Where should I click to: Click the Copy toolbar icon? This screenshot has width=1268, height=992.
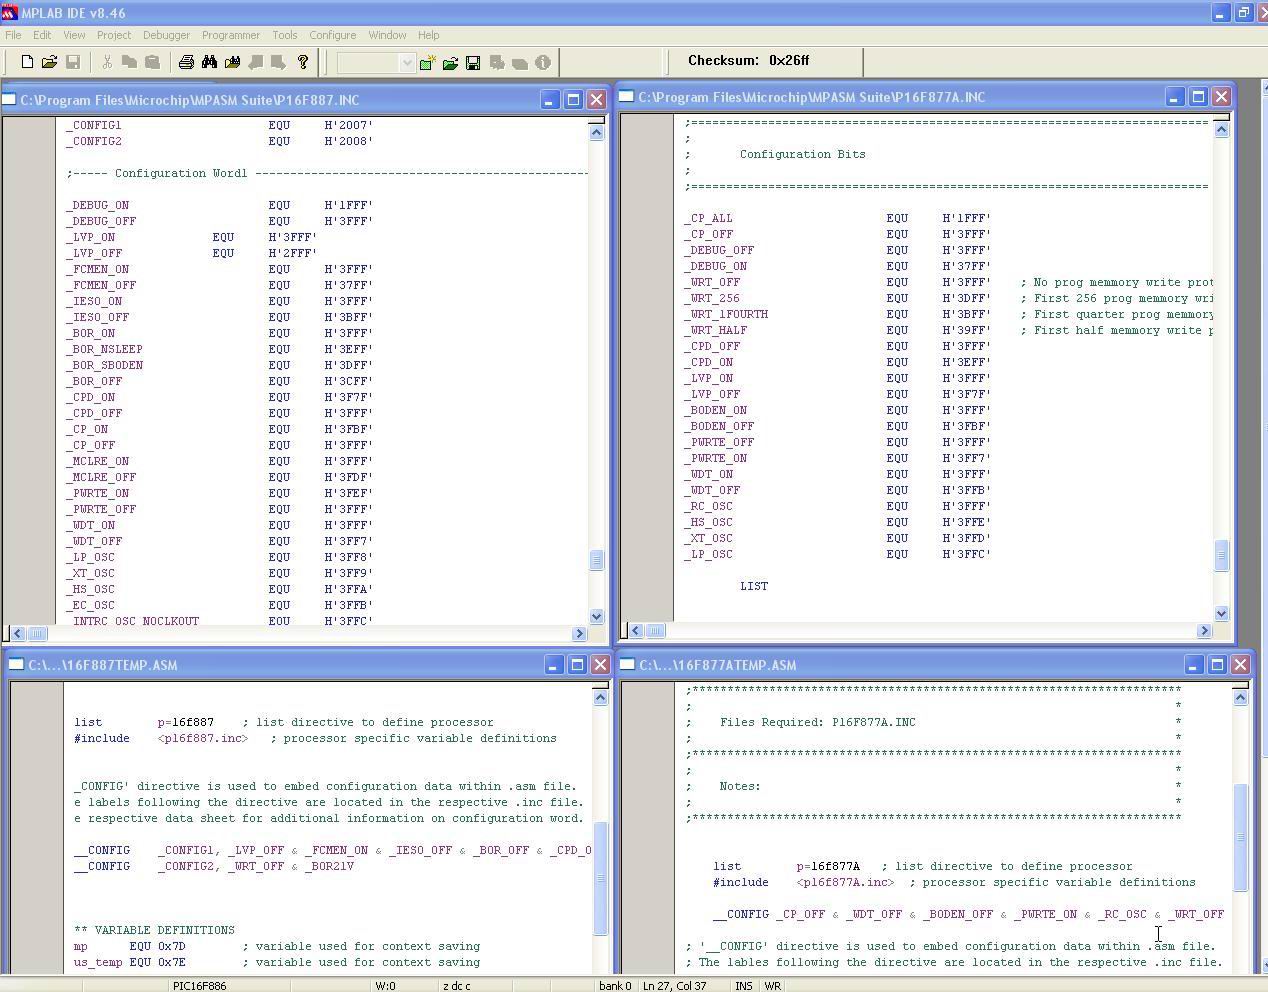(x=129, y=62)
